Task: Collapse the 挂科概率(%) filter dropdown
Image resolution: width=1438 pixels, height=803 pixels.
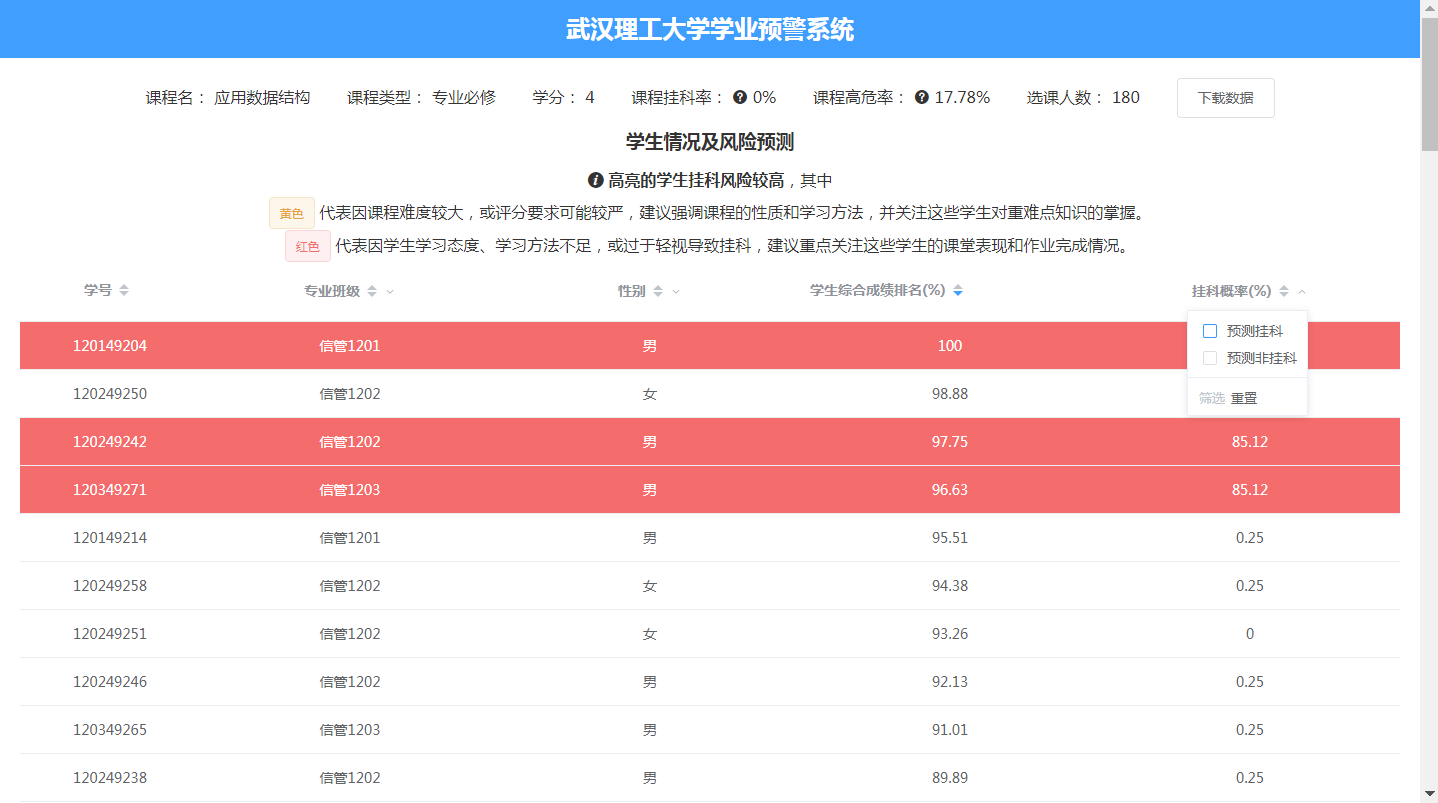Action: coord(1302,292)
